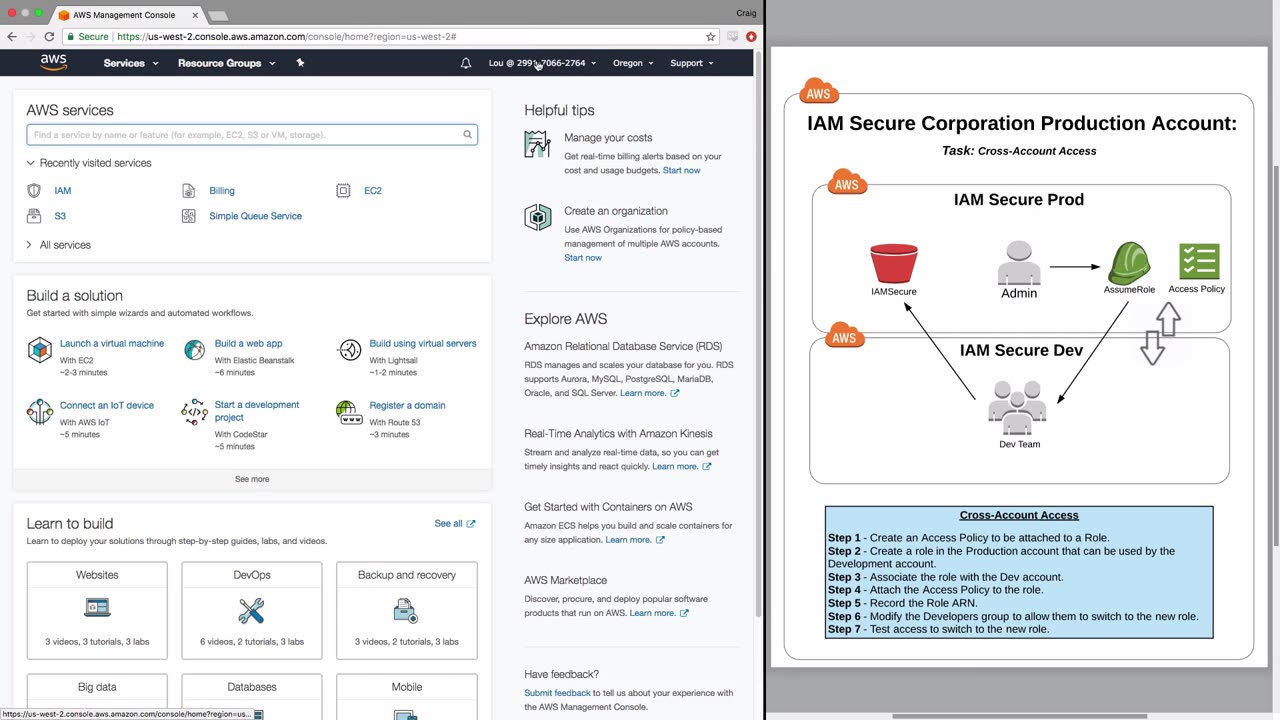Close the AWS Management Console tab
The height and width of the screenshot is (720, 1280).
coord(195,15)
